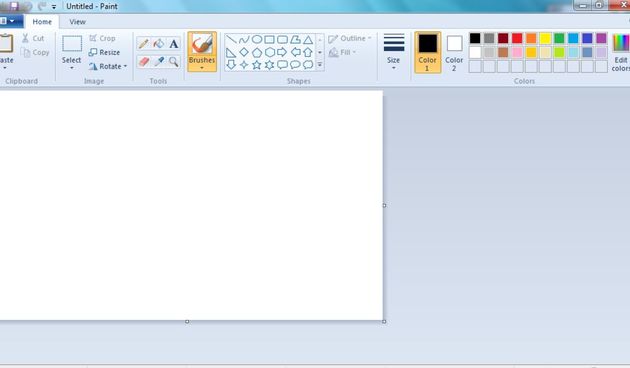Click the white drawing canvas
This screenshot has width=630, height=368.
click(191, 205)
